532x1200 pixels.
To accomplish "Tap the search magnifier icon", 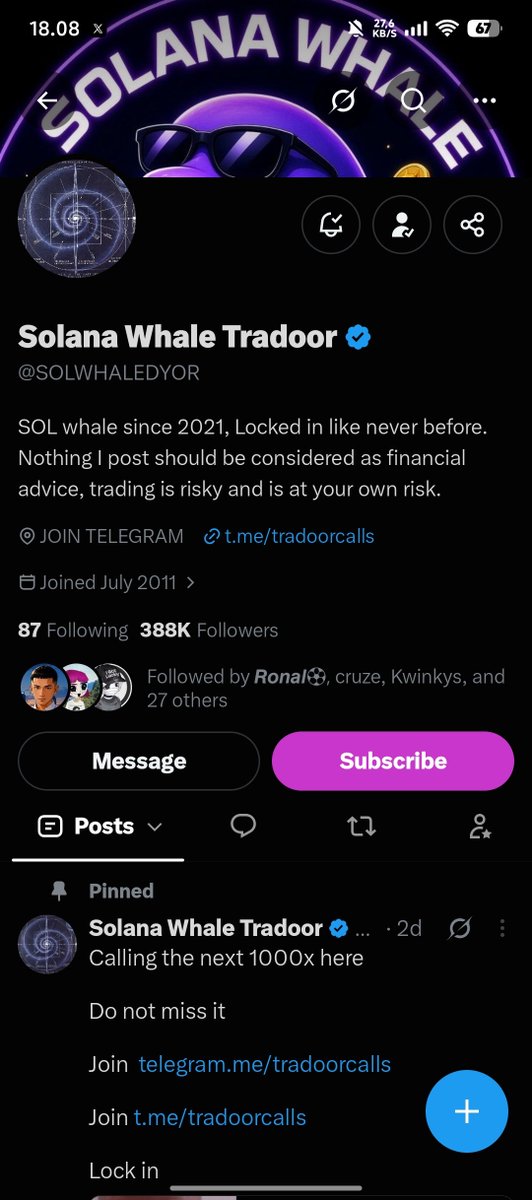I will tap(413, 101).
